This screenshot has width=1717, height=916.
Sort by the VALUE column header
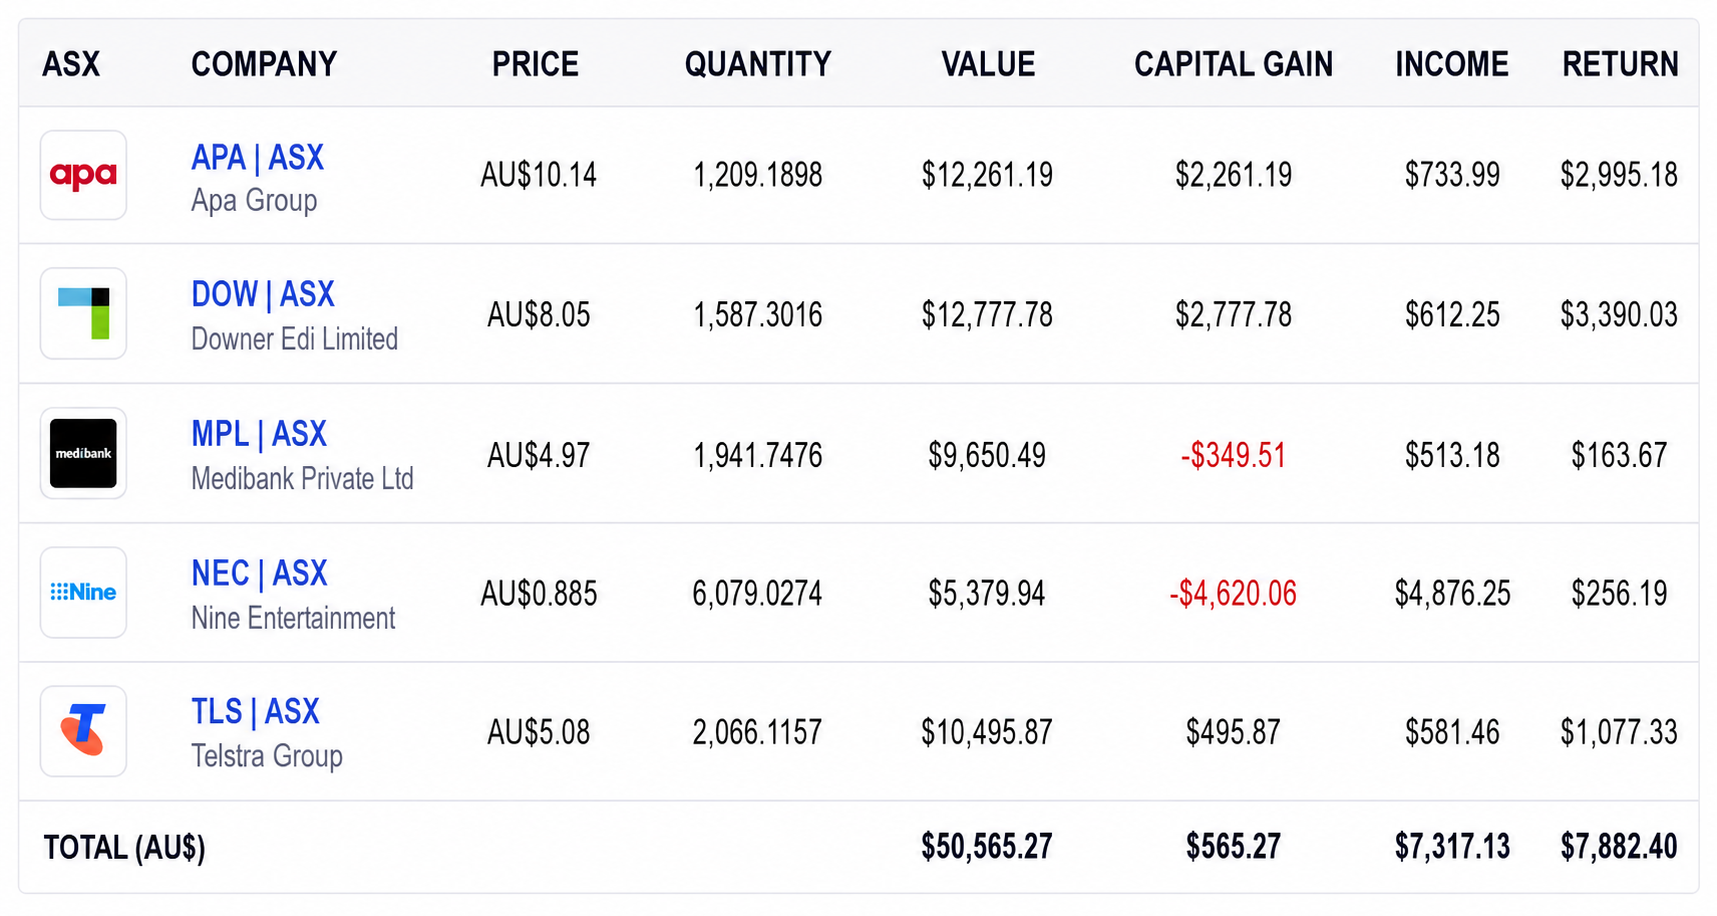tap(988, 64)
